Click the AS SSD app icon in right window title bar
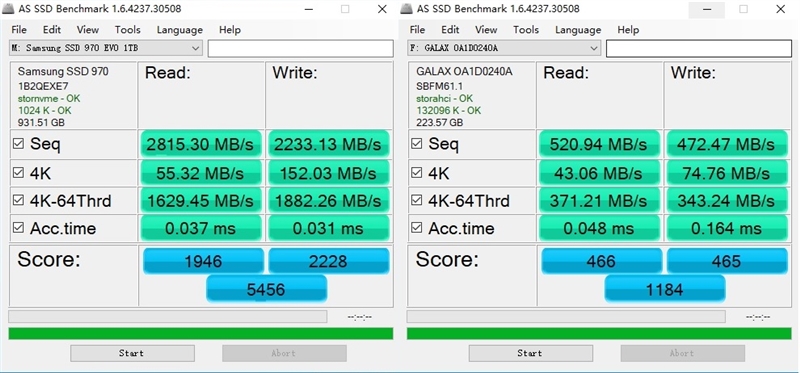Screen dimensions: 800x373 (x=407, y=9)
